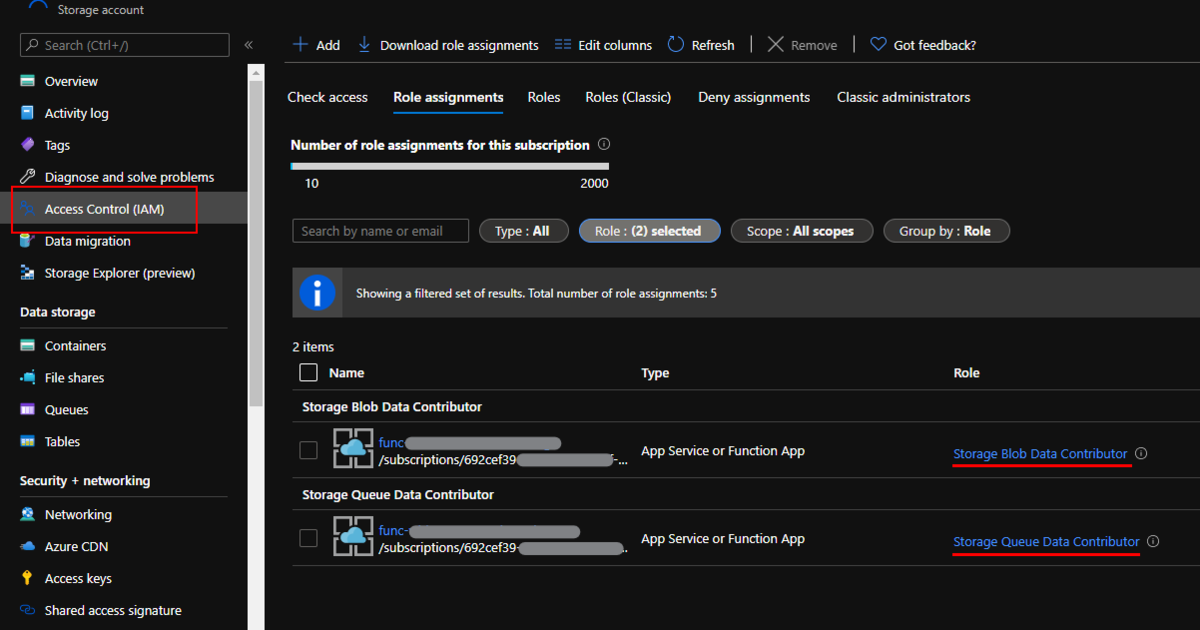Check the Storage Queue Data Contributor row checkbox
This screenshot has width=1200, height=630.
tap(309, 539)
